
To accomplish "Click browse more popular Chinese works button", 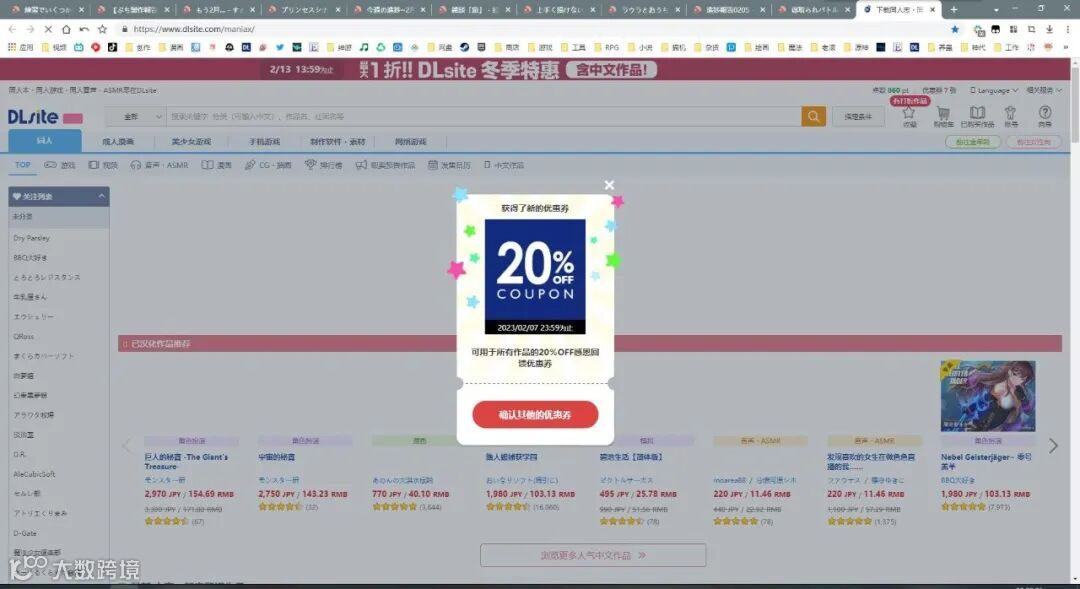I will click(x=593, y=555).
